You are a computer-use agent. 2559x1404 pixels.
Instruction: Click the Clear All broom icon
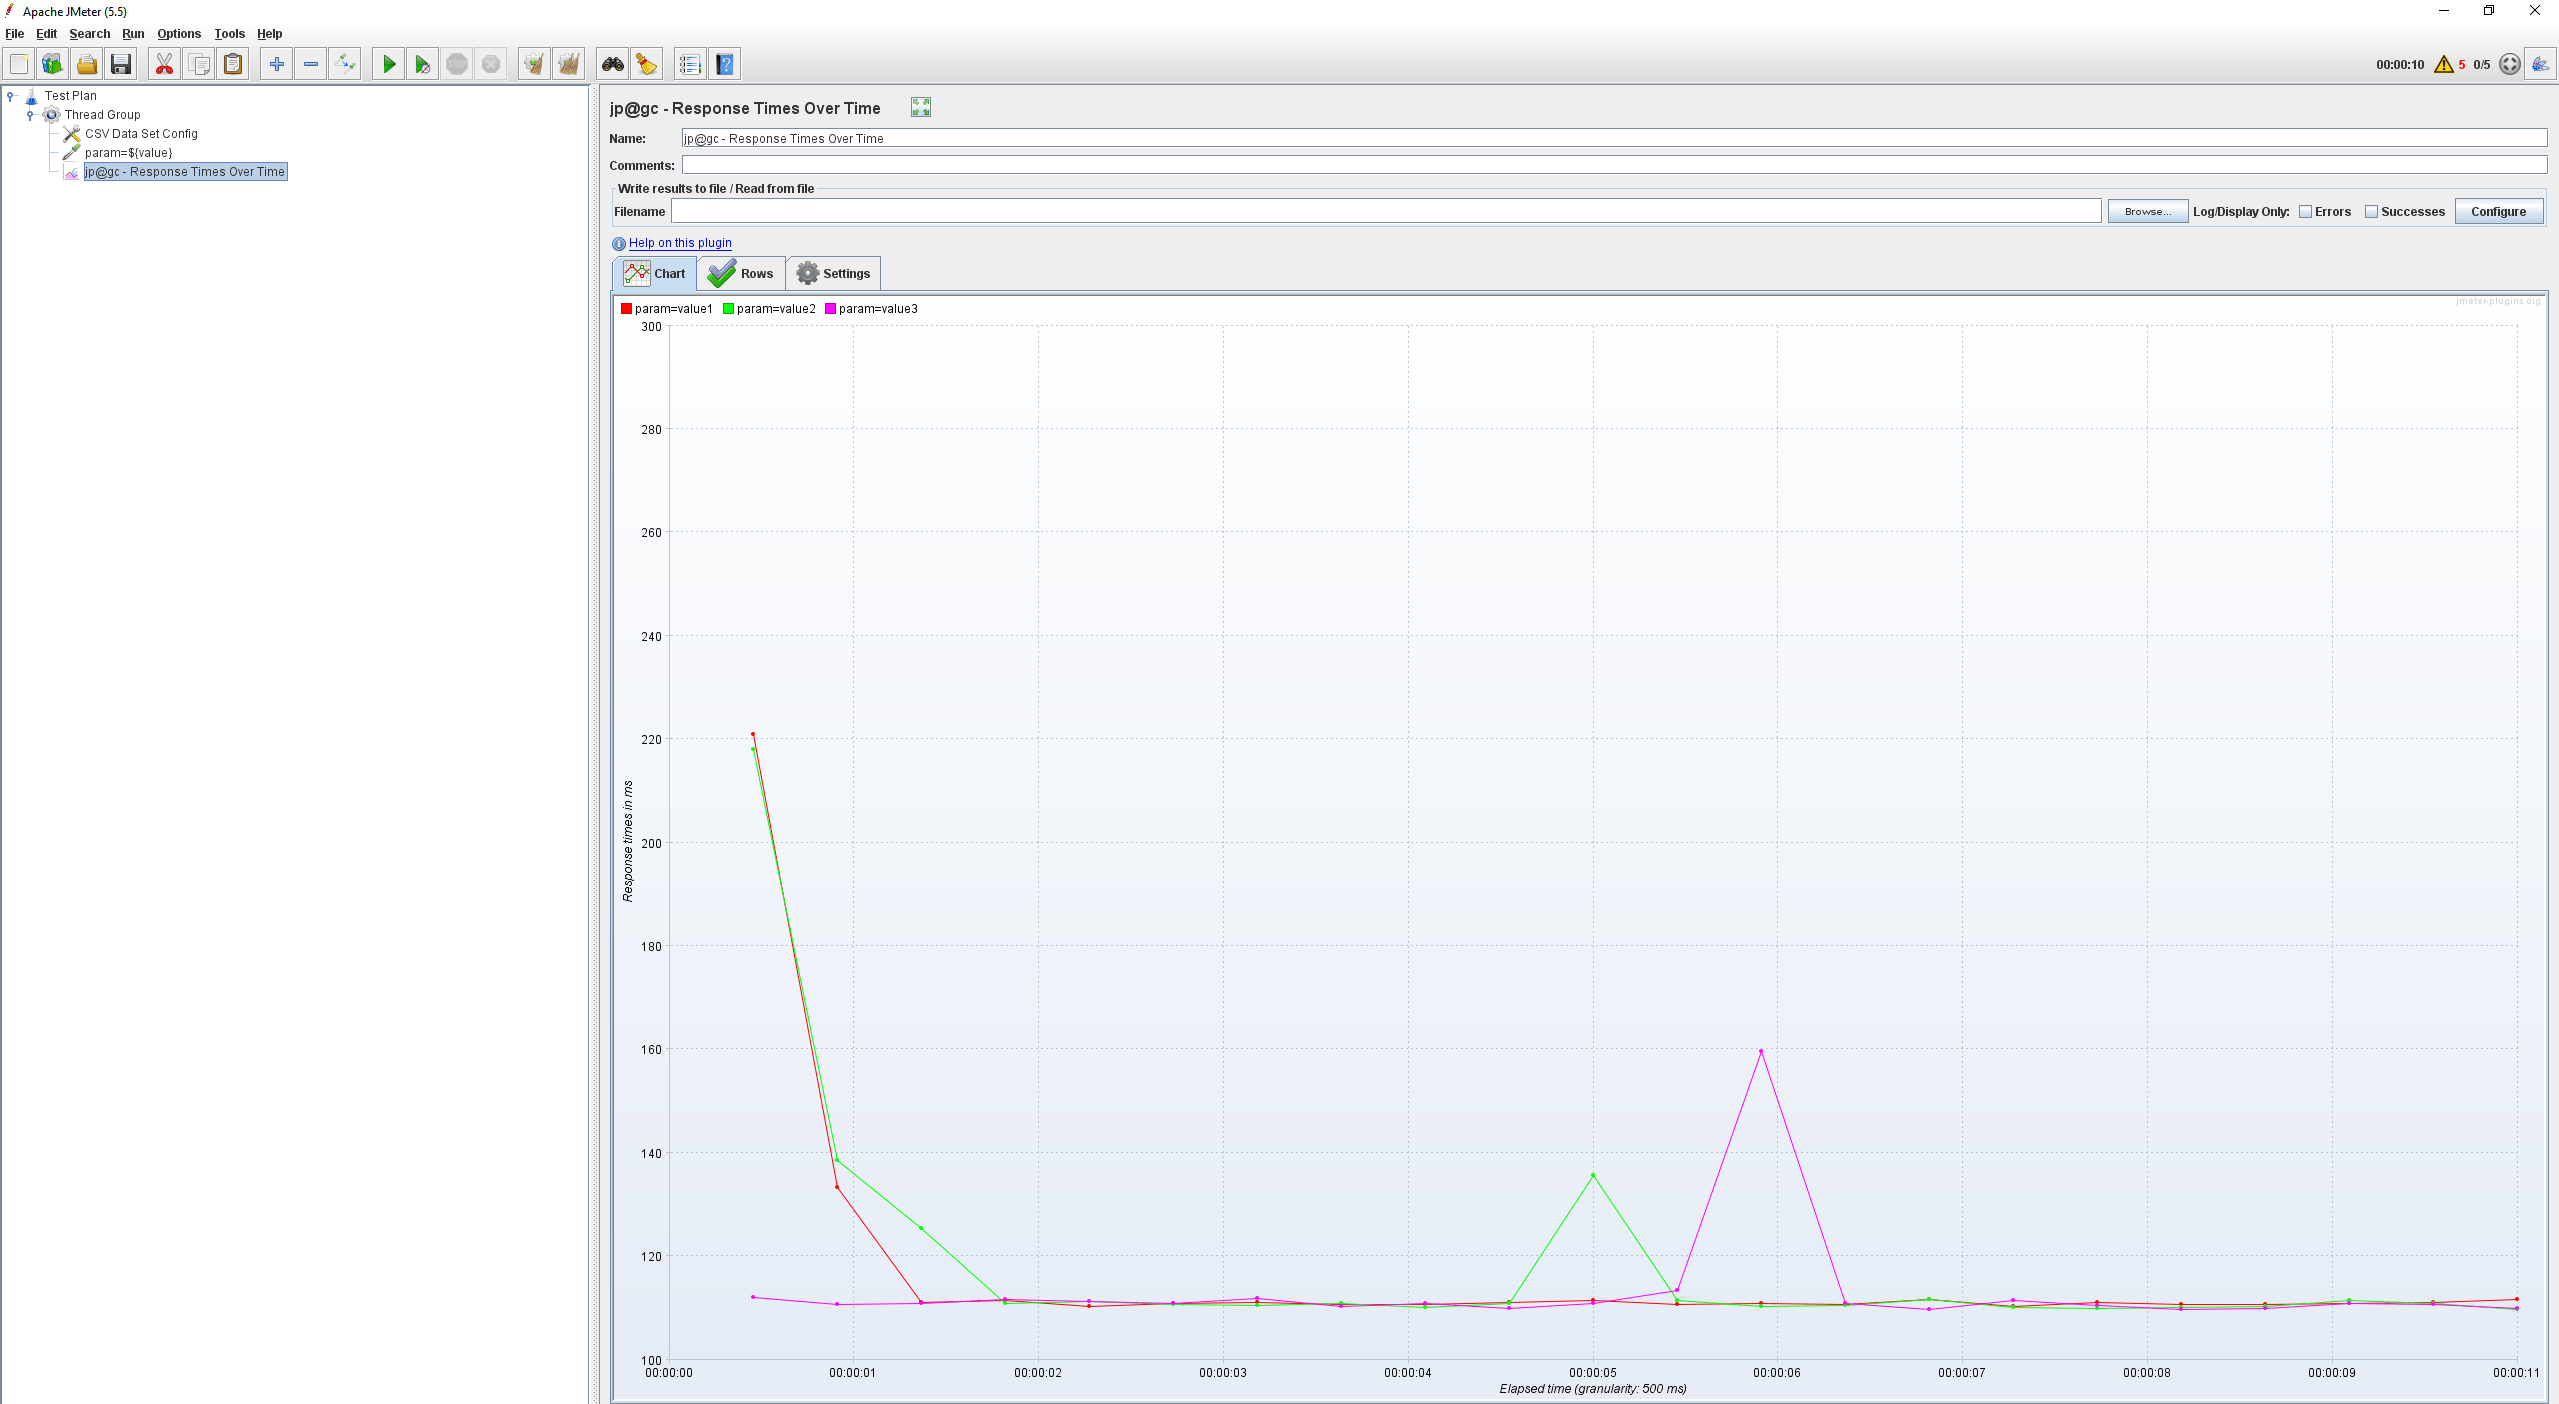point(568,65)
